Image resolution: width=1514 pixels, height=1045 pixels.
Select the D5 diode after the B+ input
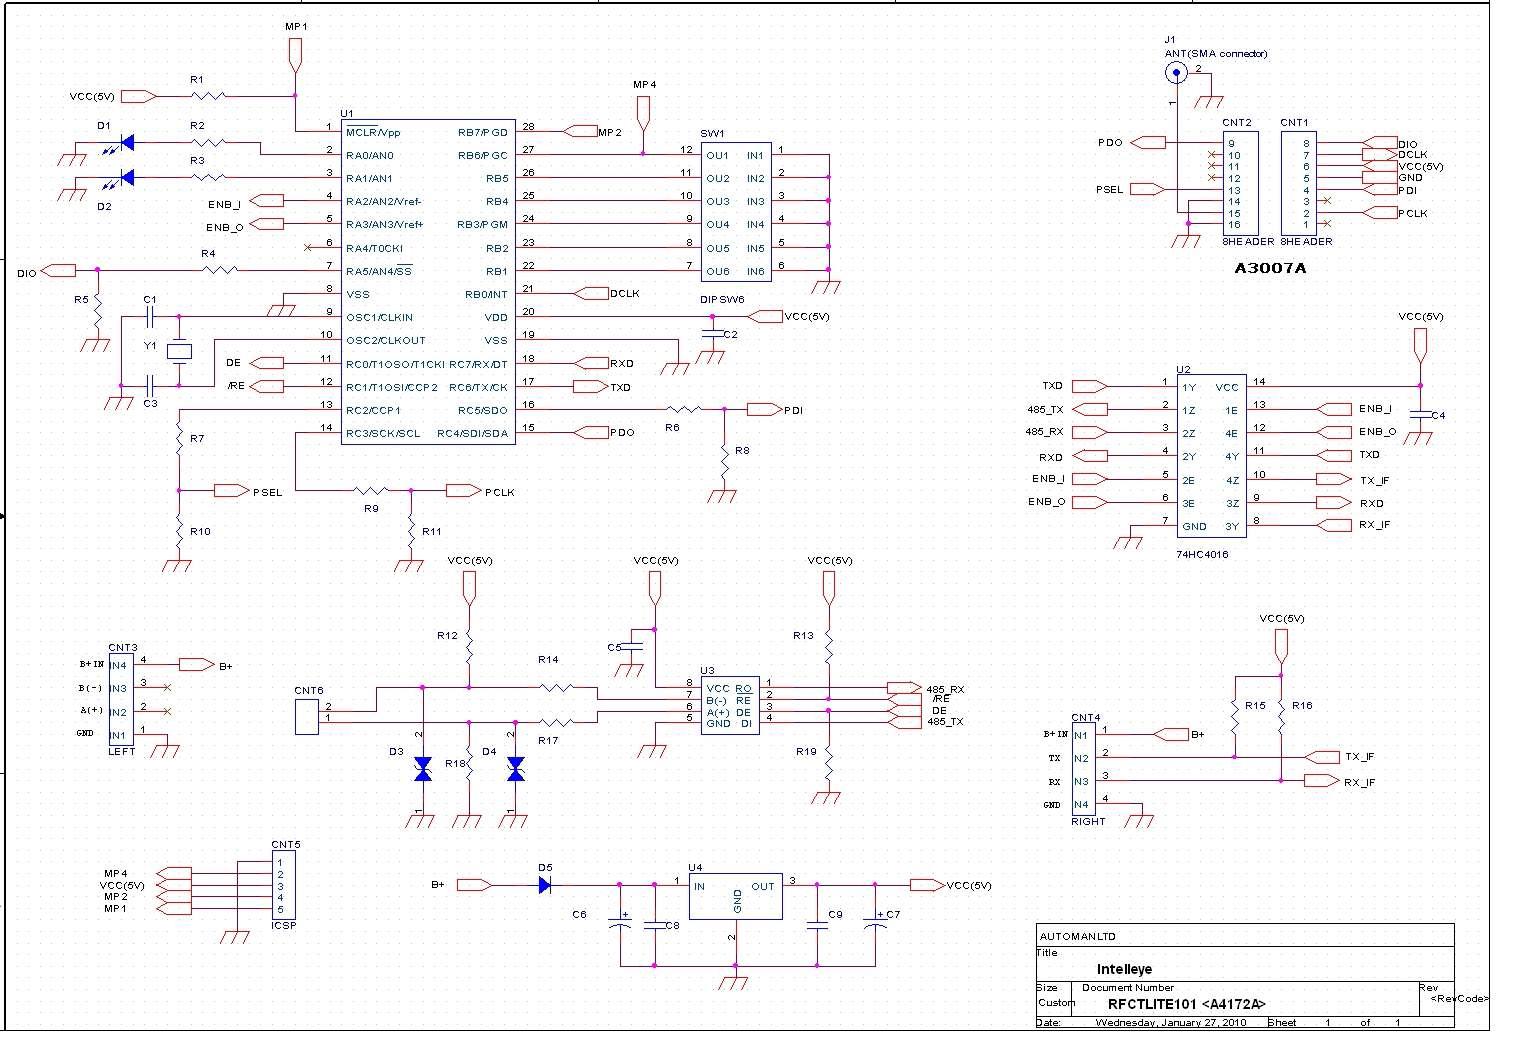coord(545,885)
